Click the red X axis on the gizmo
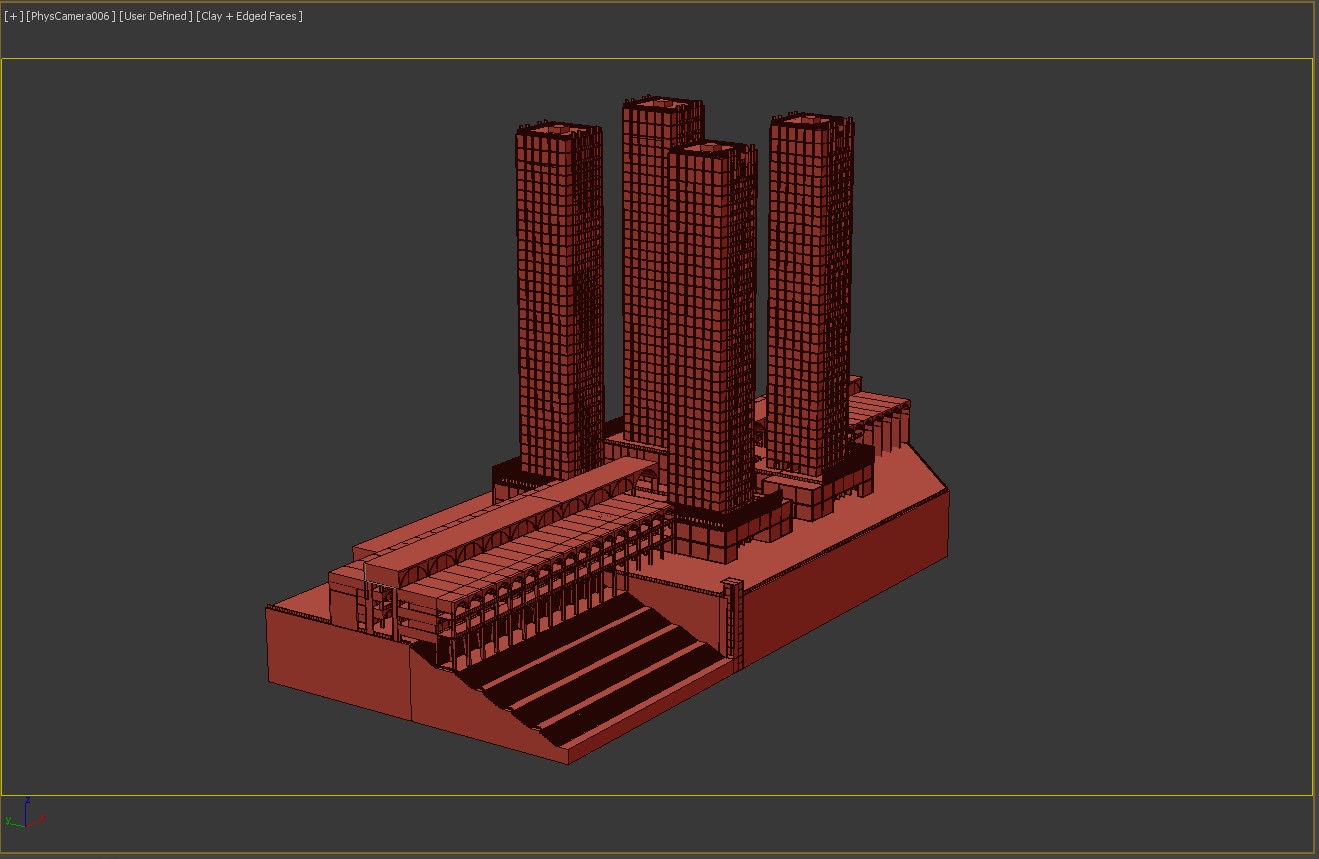 (x=38, y=820)
